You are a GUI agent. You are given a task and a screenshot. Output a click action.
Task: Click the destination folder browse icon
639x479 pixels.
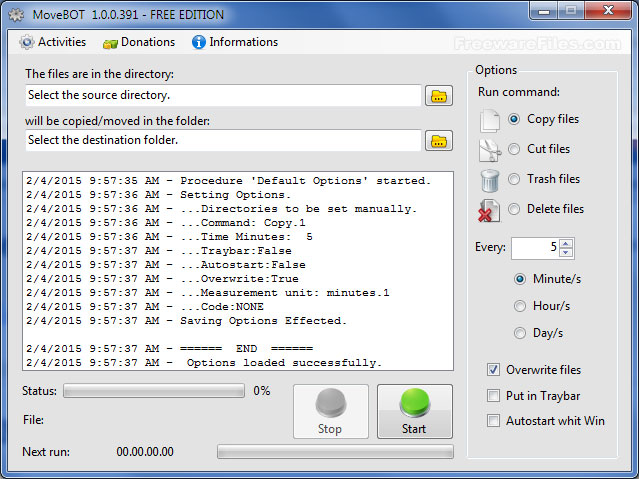coord(439,141)
